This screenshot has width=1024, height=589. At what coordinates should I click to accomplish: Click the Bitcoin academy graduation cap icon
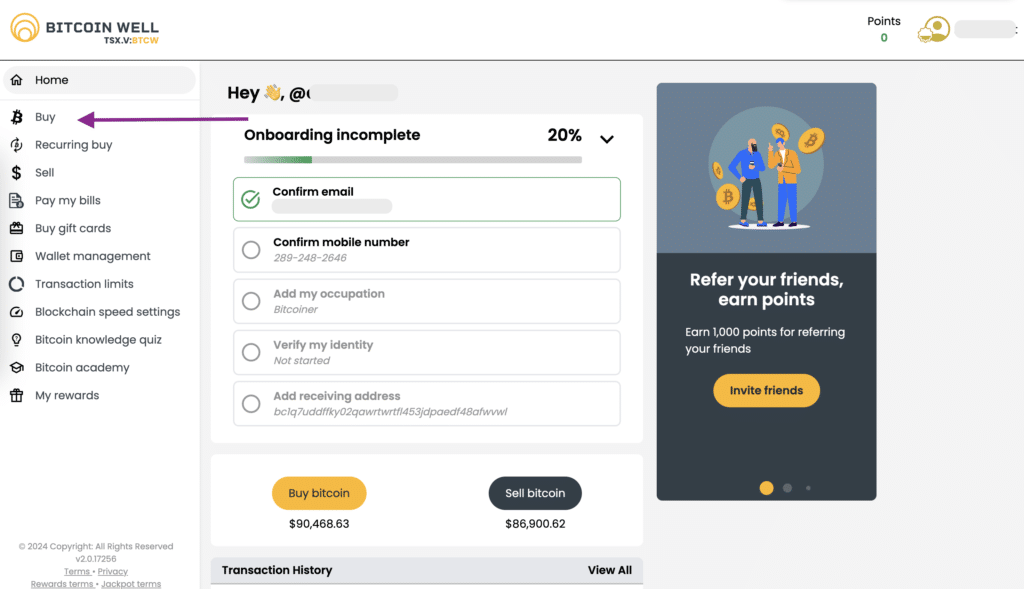[17, 368]
